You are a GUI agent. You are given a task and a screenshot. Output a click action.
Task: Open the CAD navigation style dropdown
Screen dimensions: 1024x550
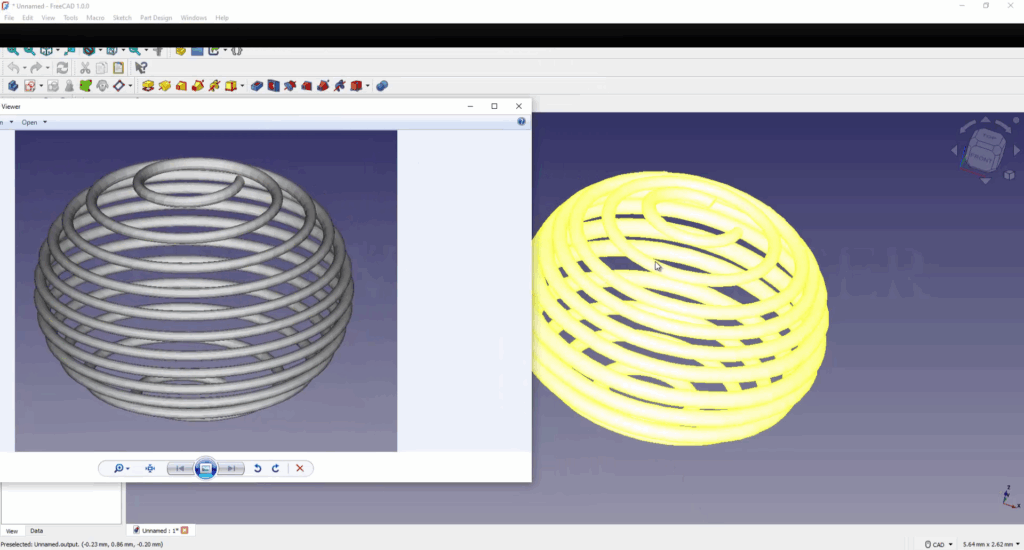pos(941,544)
